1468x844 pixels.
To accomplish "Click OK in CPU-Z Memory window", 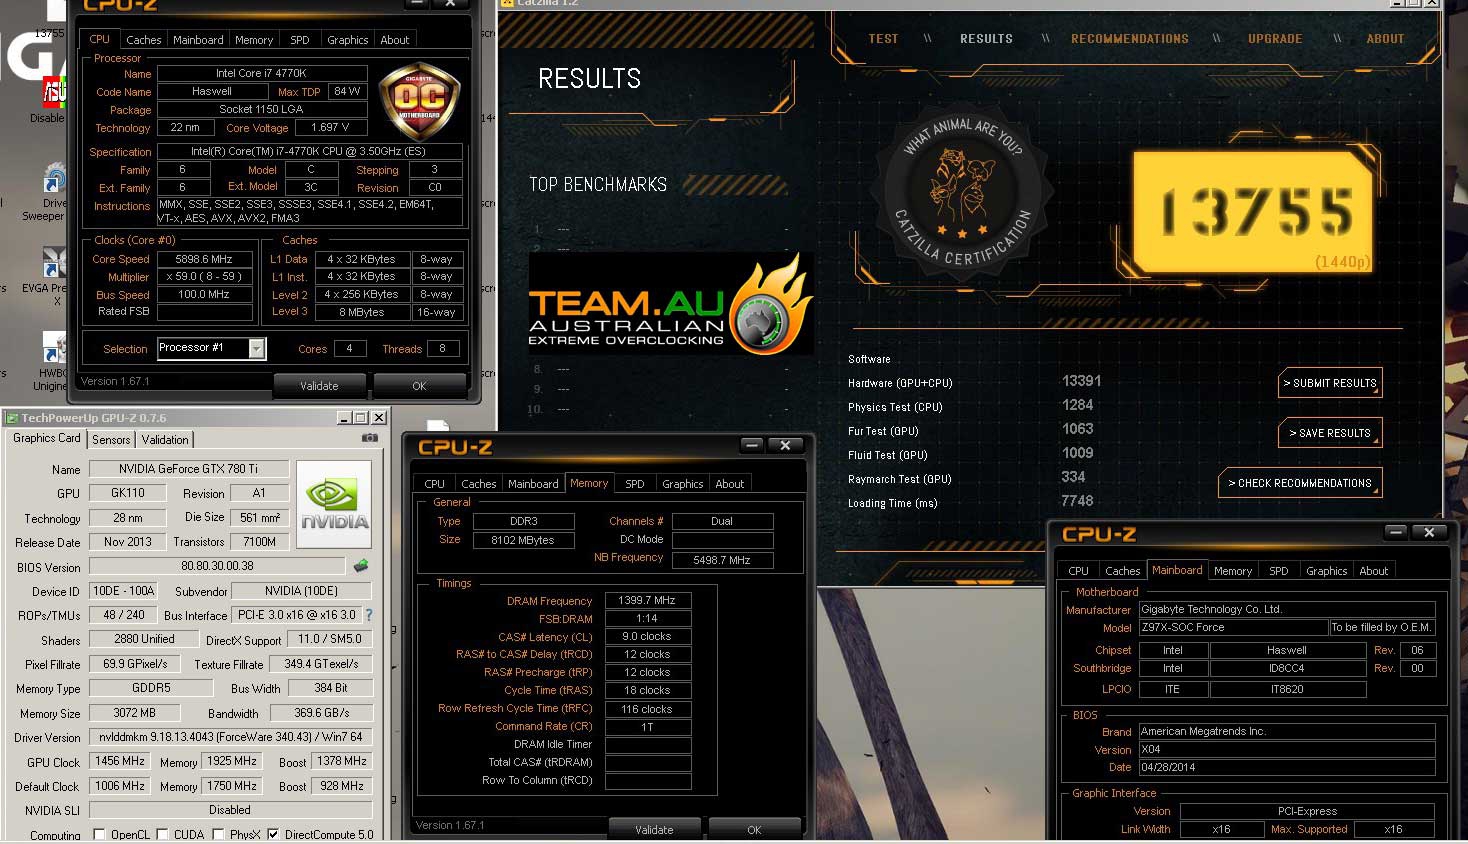I will point(754,830).
